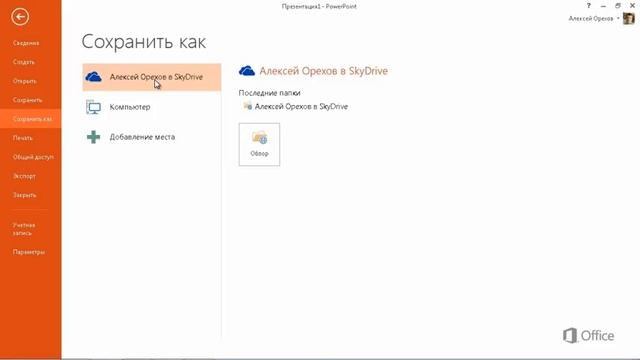Click the cloud icon beside SkyDrive heading
Viewport: 640px width, 360px height.
(247, 71)
